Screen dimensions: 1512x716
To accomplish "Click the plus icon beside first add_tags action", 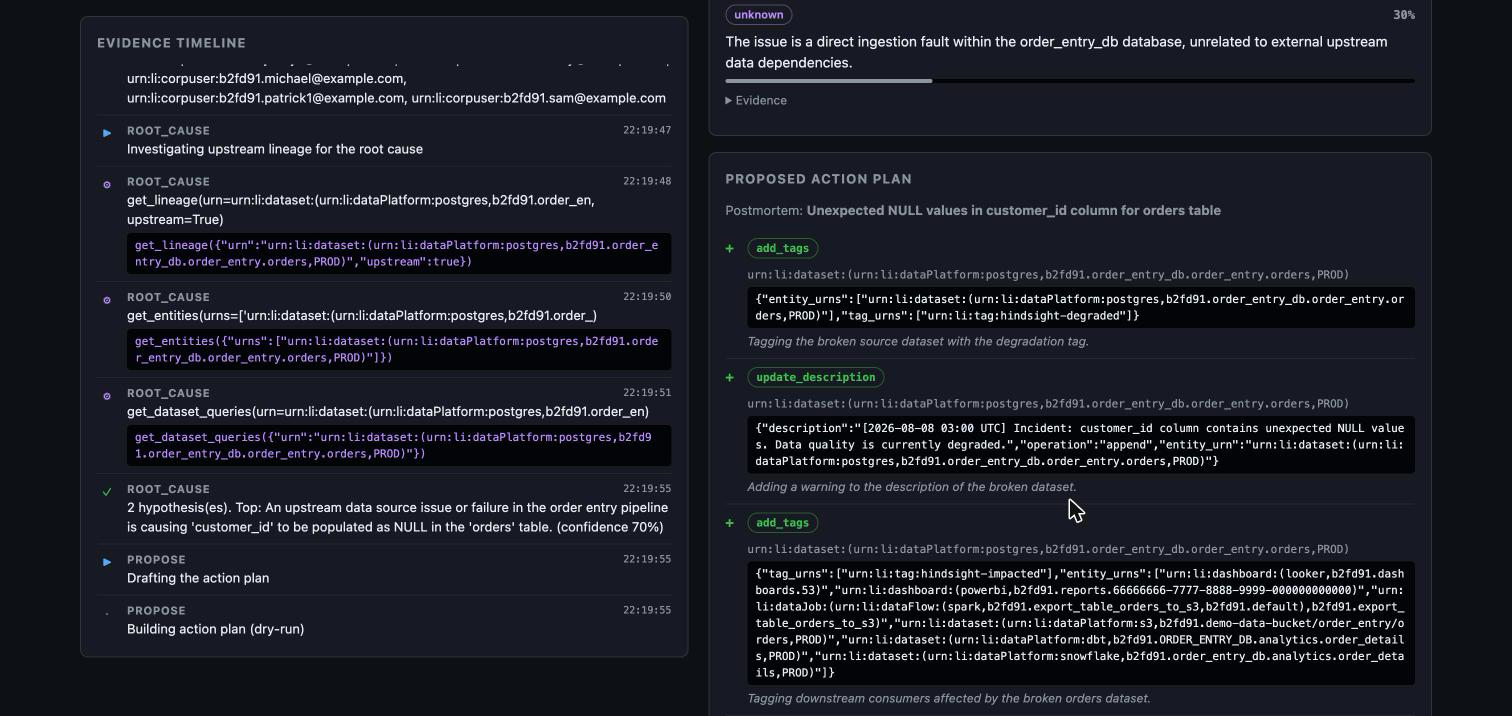I will (x=730, y=248).
